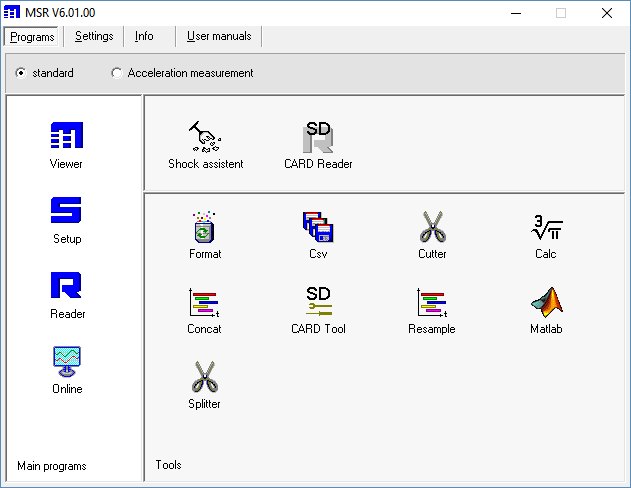Open the Calc root-pi tool icon
Viewport: 631px width, 488px height.
(x=546, y=227)
